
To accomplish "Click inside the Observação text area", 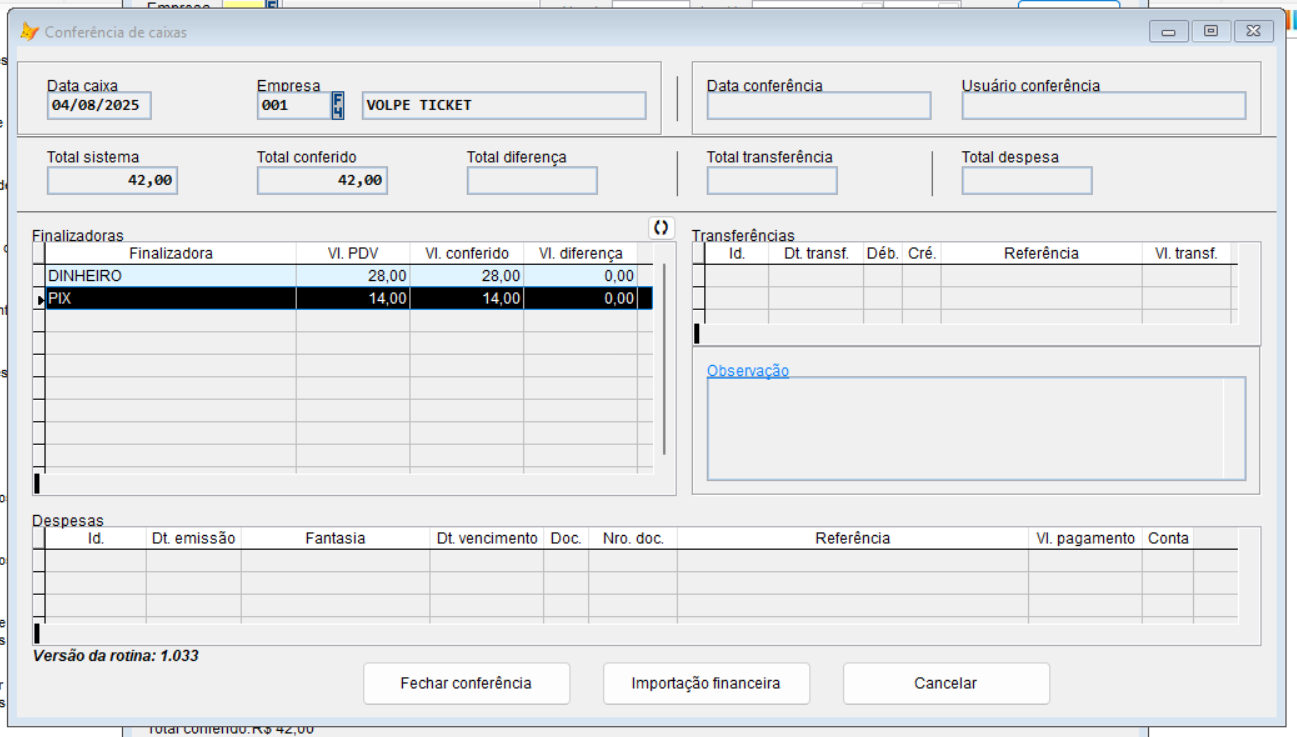I will [965, 428].
